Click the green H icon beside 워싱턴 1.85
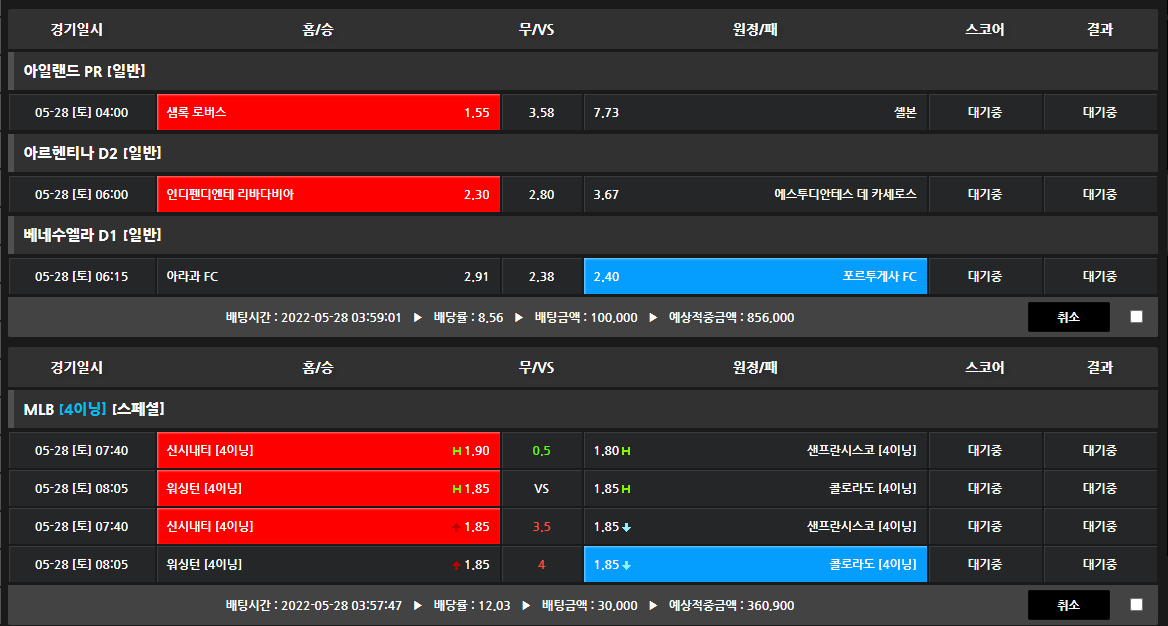Viewport: 1168px width, 626px height. [457, 489]
